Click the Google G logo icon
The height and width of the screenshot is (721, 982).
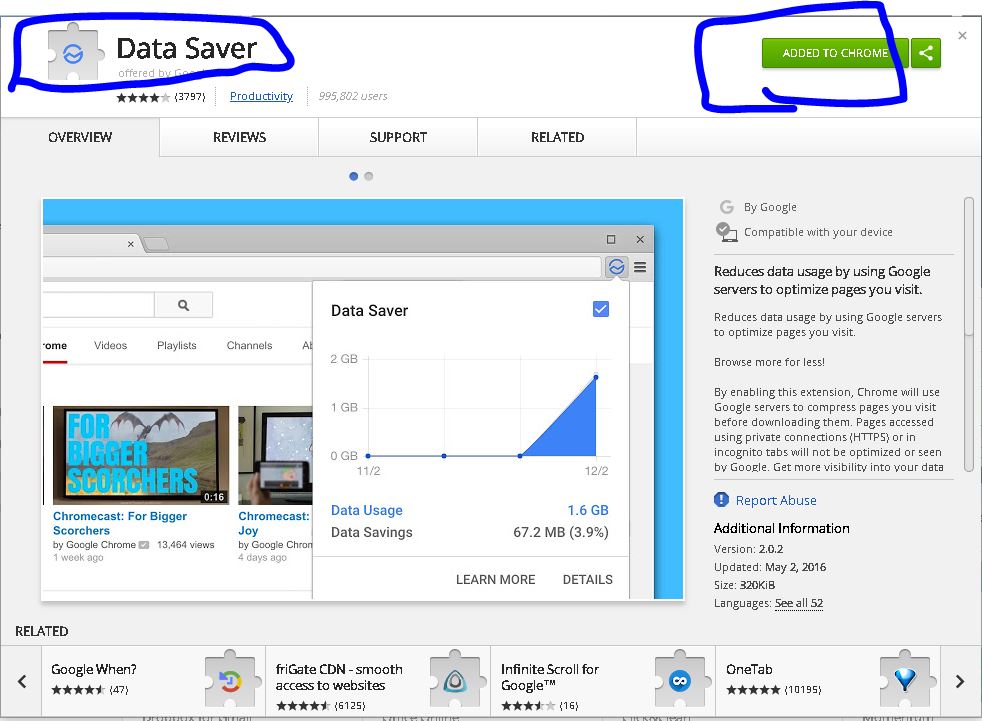click(726, 207)
